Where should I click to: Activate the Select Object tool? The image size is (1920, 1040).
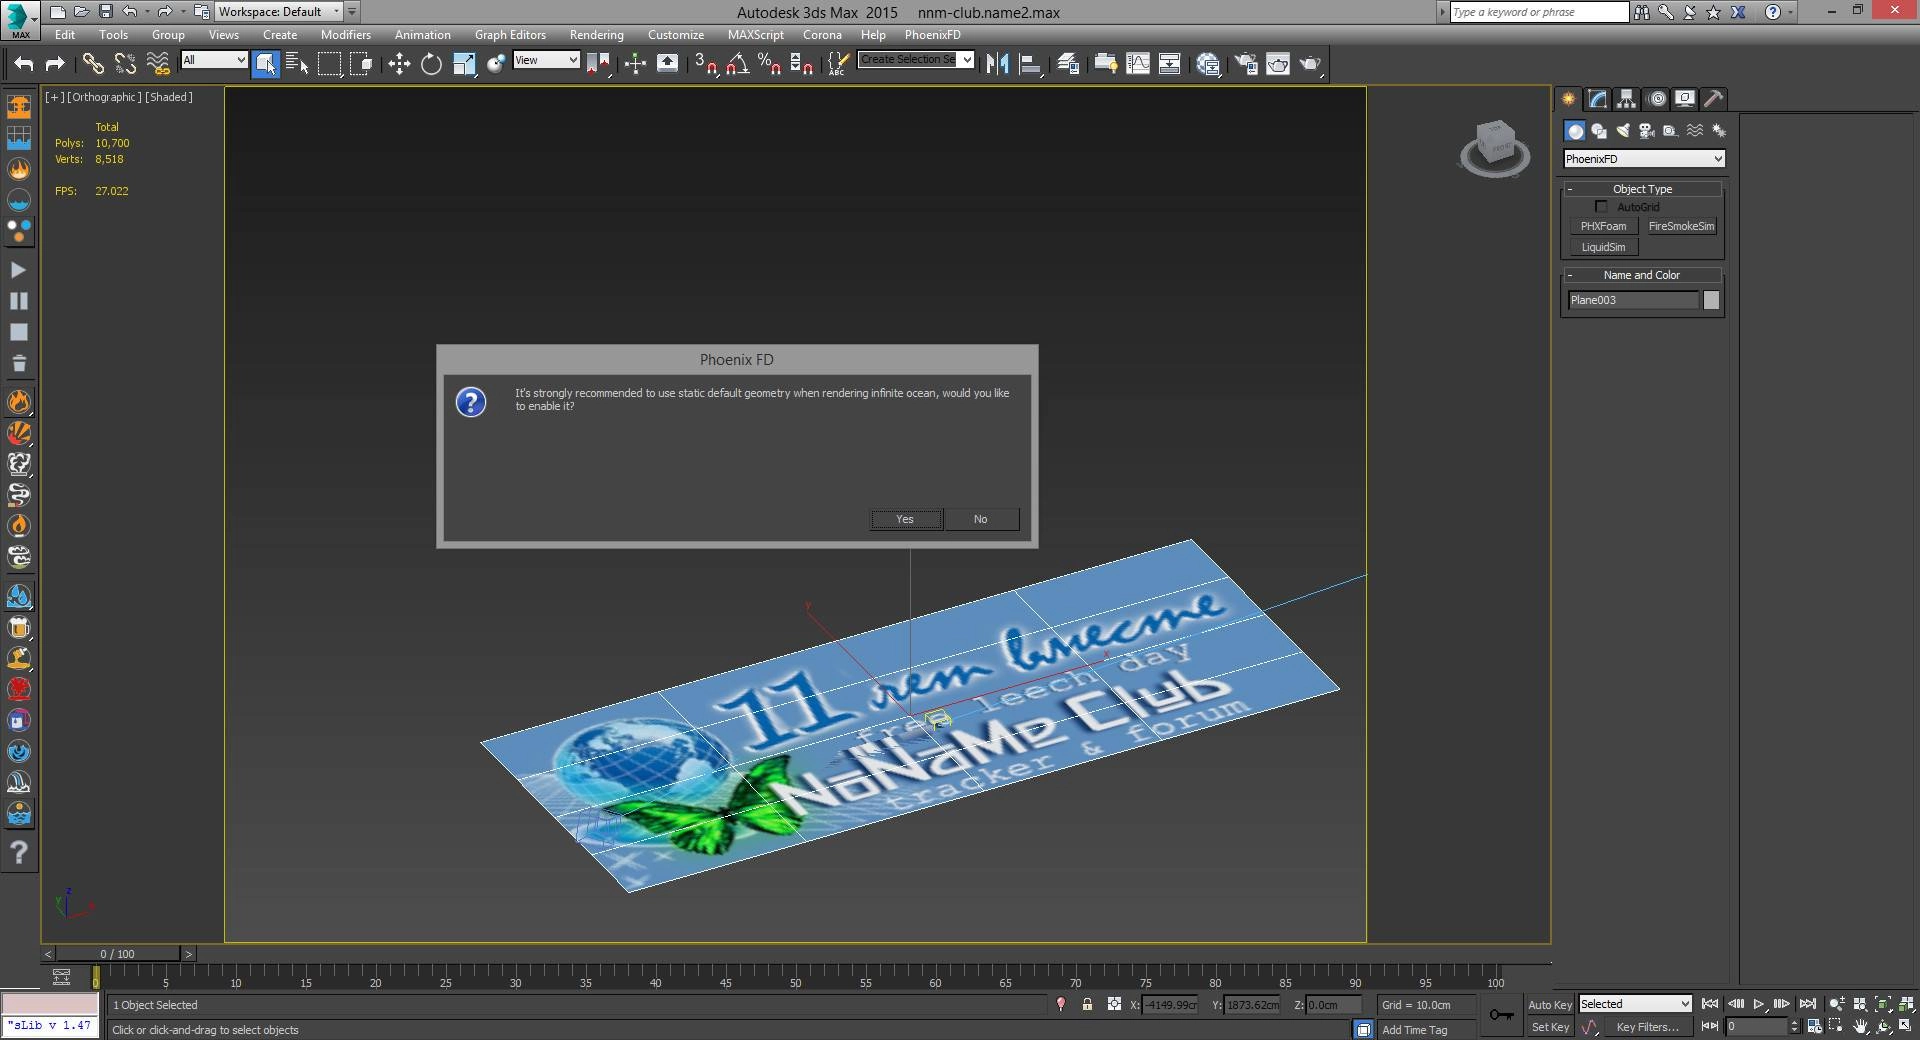[x=266, y=64]
